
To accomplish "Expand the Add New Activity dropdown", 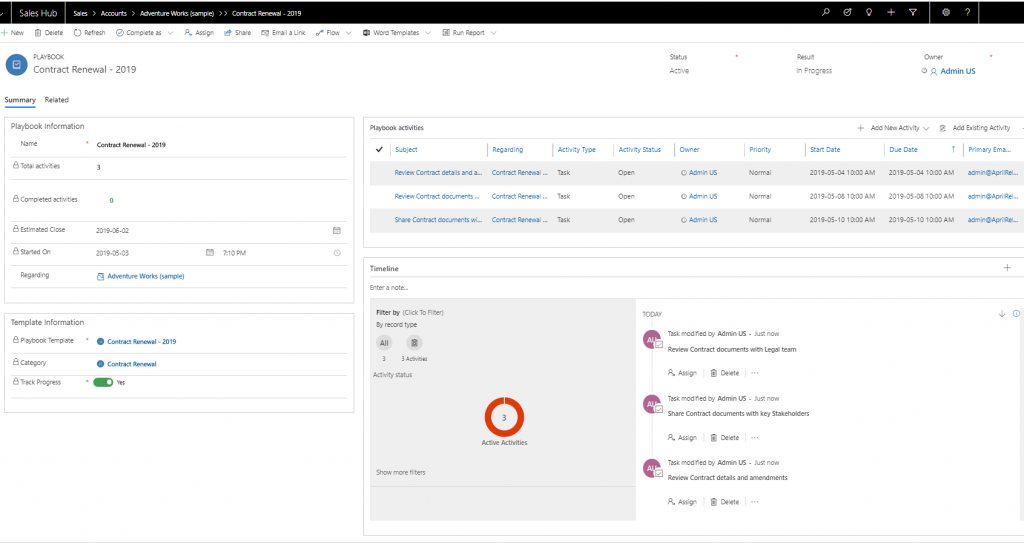I will [x=927, y=128].
